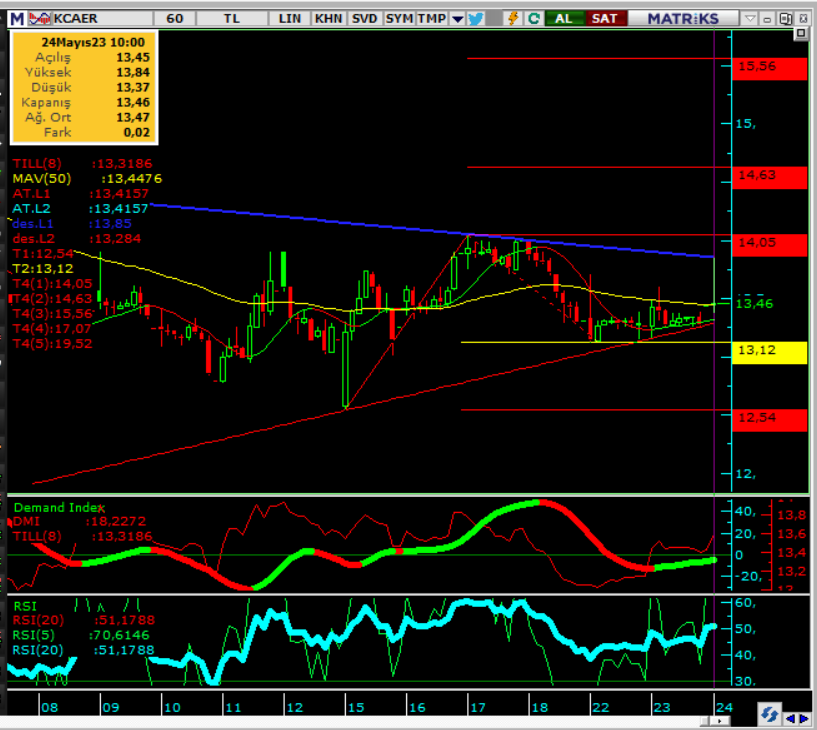
Task: Click the yellow 13,12 price tag
Action: [770, 353]
